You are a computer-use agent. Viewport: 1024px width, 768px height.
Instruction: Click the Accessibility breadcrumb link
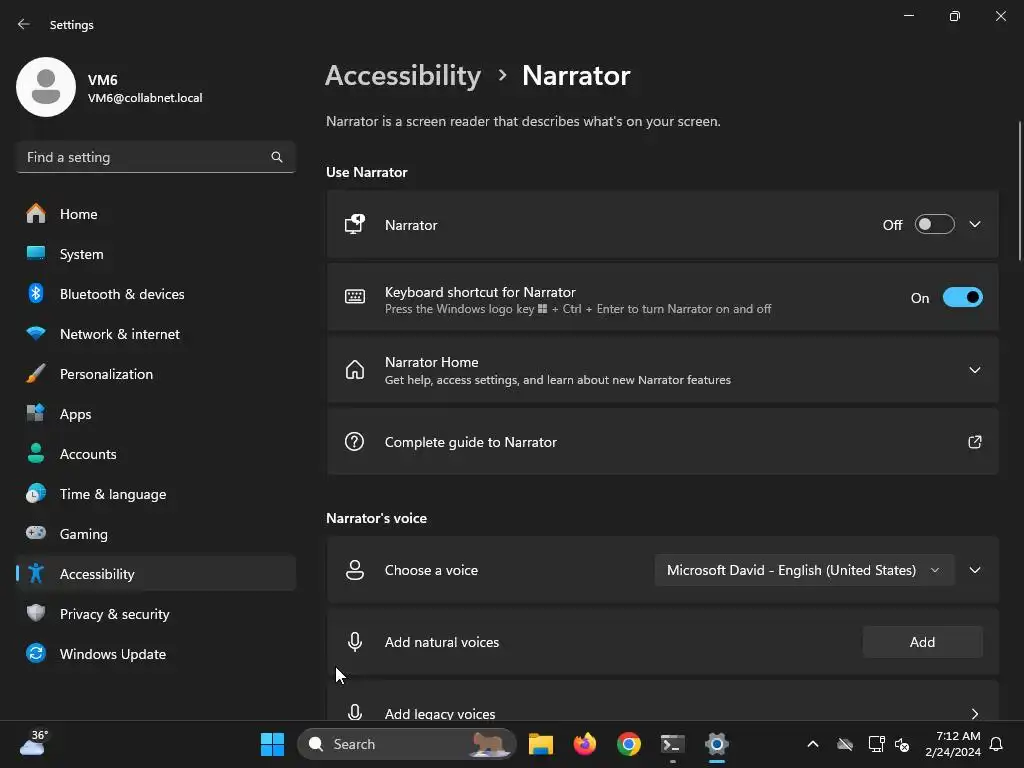coord(403,76)
